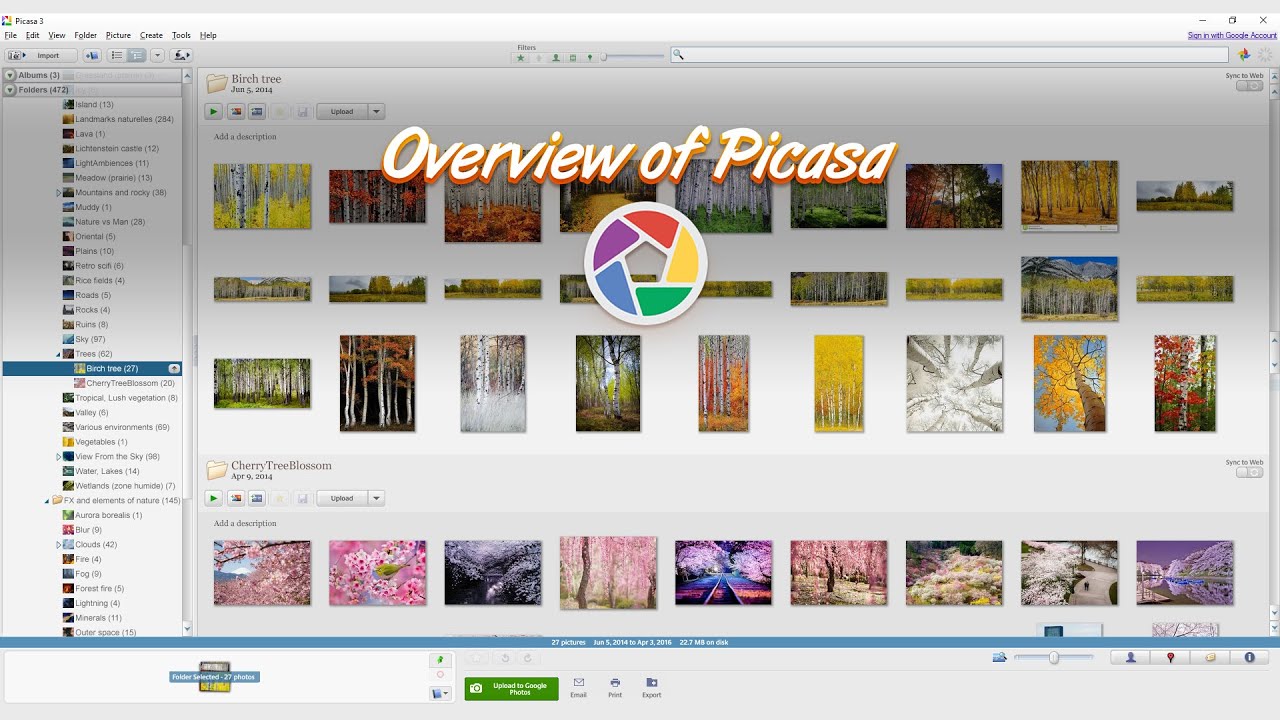This screenshot has height=720, width=1280.
Task: Filter to uploaded photos only
Action: coord(538,58)
